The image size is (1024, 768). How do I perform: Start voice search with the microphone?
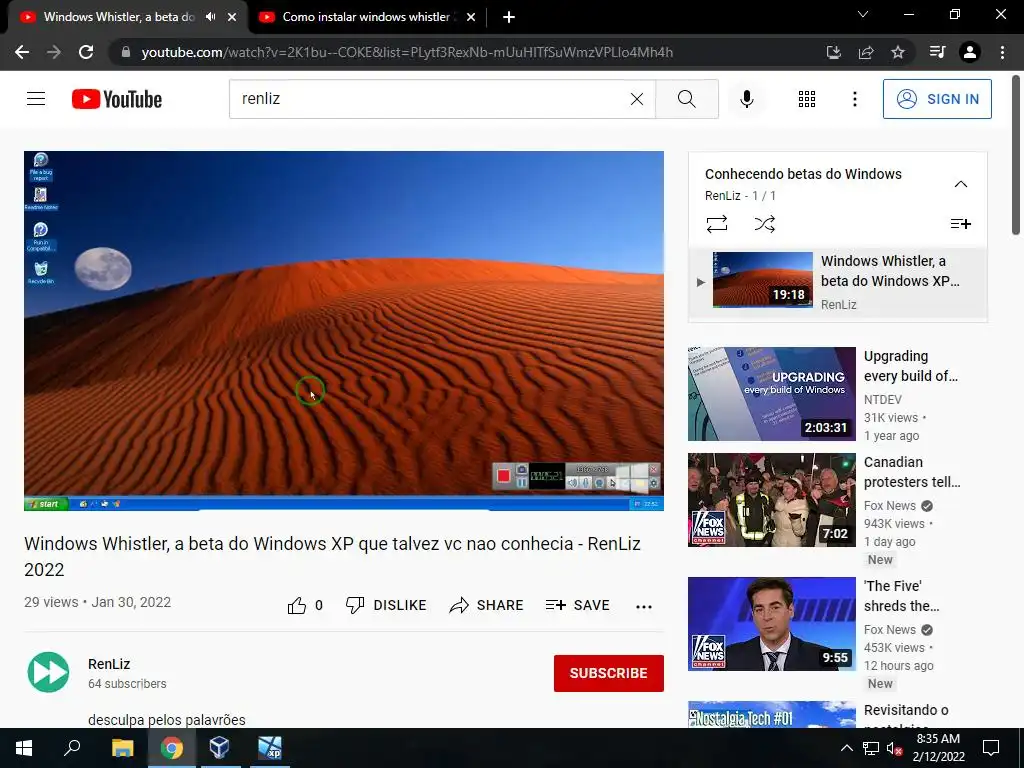point(746,99)
